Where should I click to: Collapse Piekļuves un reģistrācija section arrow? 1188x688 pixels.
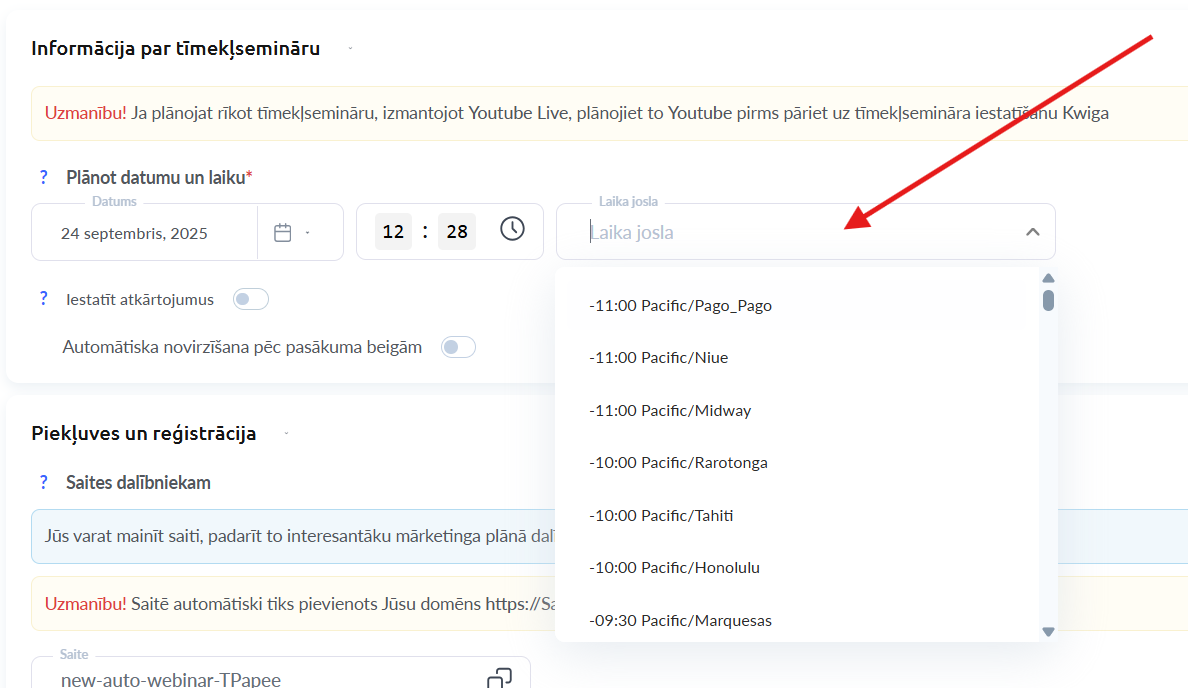286,433
